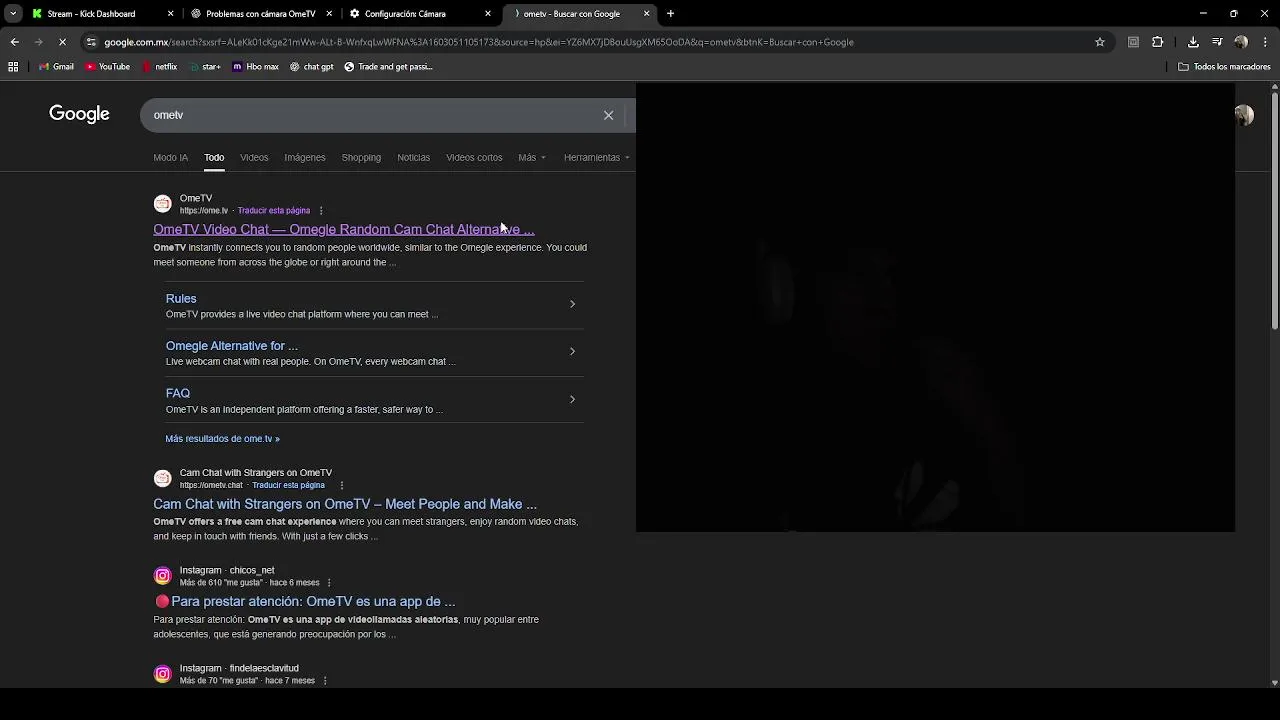1280x720 pixels.
Task: View site information icon in address bar
Action: click(91, 42)
